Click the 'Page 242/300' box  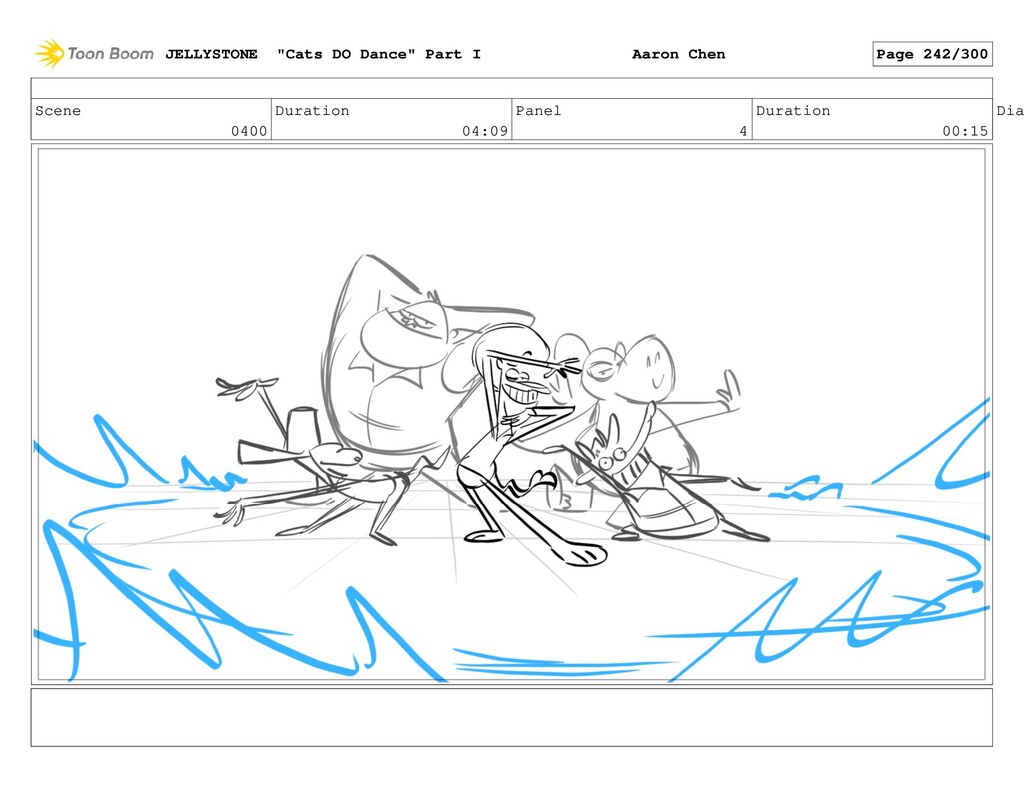[932, 54]
